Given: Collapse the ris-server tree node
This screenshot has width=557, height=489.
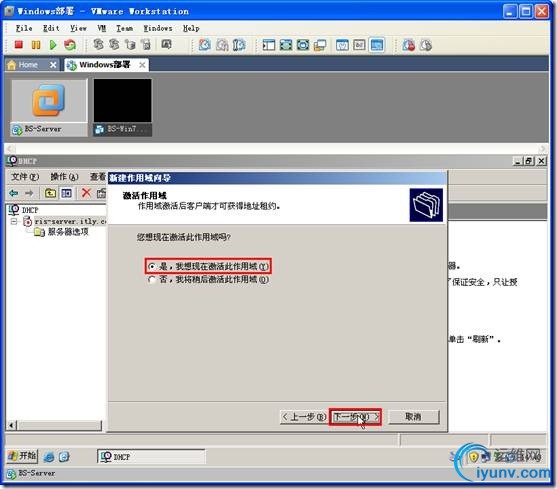Looking at the screenshot, I should pyautogui.click(x=14, y=222).
